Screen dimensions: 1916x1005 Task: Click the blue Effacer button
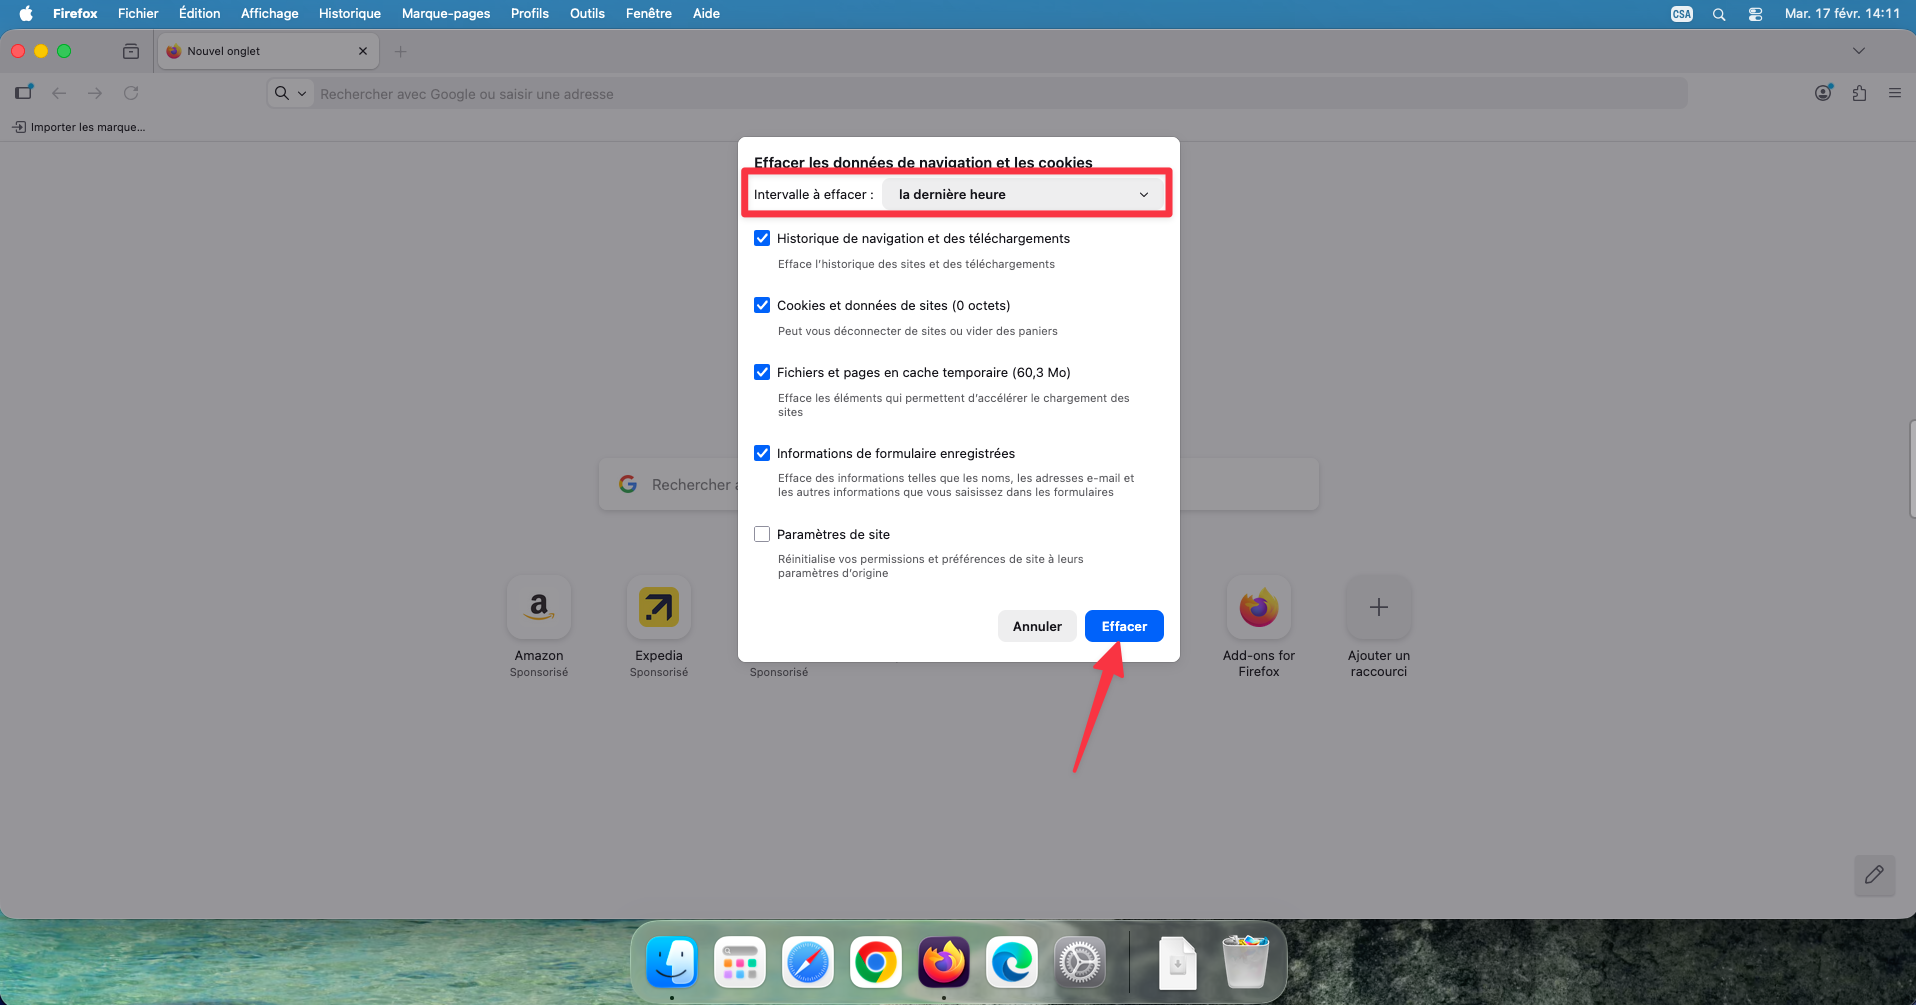point(1124,626)
